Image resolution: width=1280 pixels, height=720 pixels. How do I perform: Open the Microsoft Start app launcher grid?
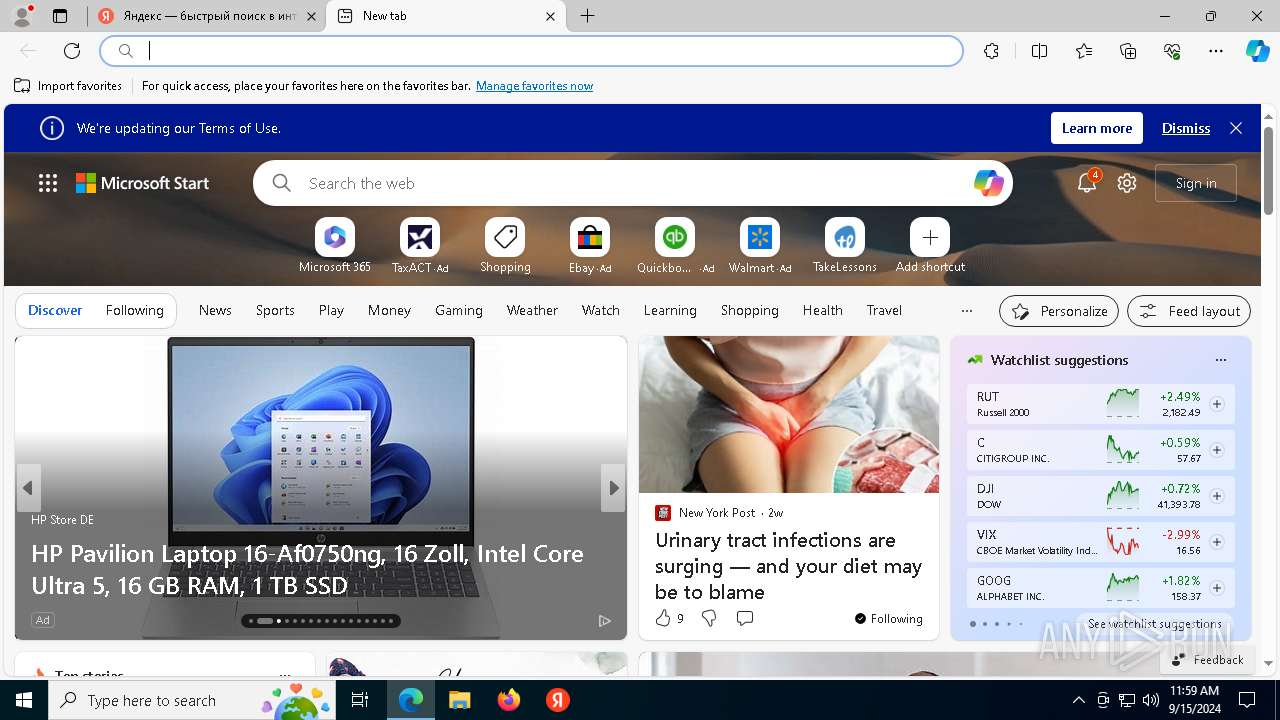tap(48, 183)
